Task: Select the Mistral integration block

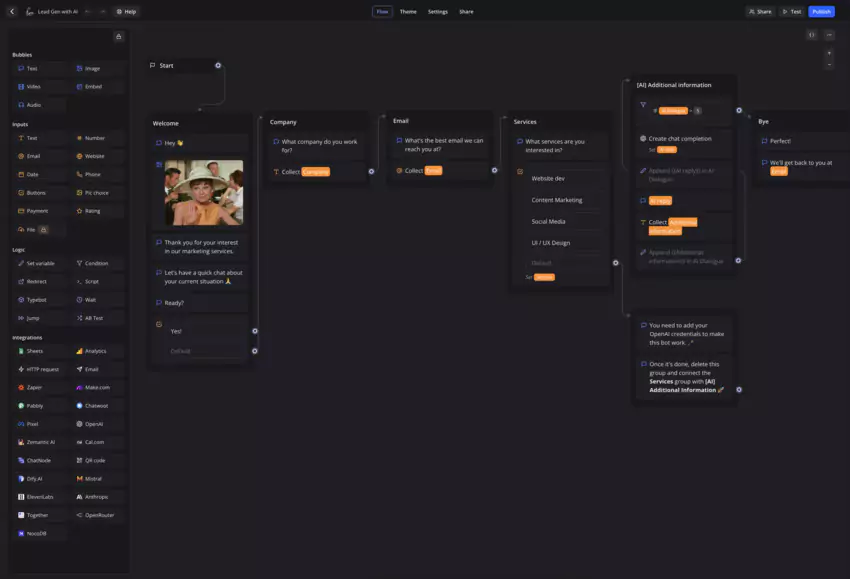Action: click(x=92, y=478)
